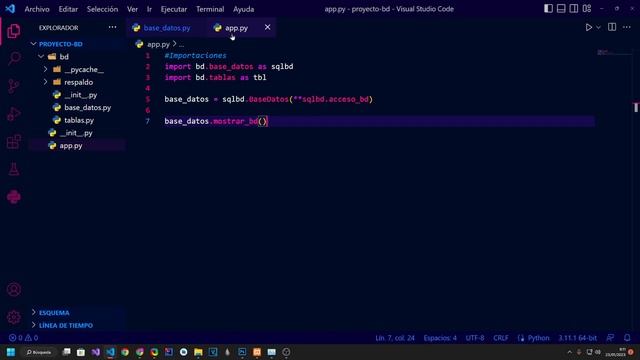The image size is (640, 360).
Task: Switch to the base_datos.py tab
Action: [x=166, y=28]
